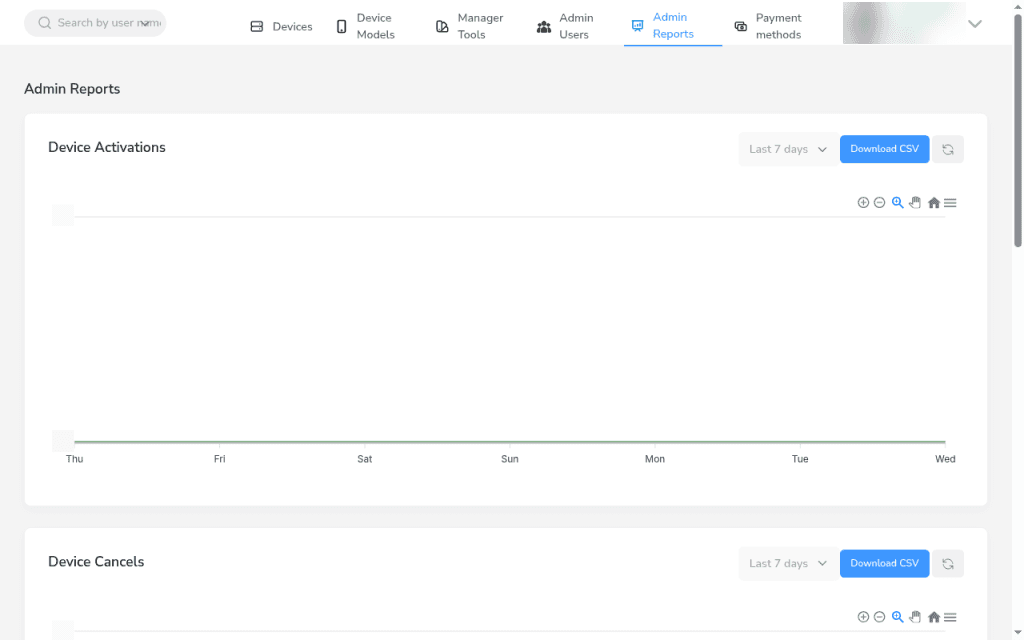Select the Admin Reports tab
This screenshot has height=640, width=1024.
tap(673, 25)
